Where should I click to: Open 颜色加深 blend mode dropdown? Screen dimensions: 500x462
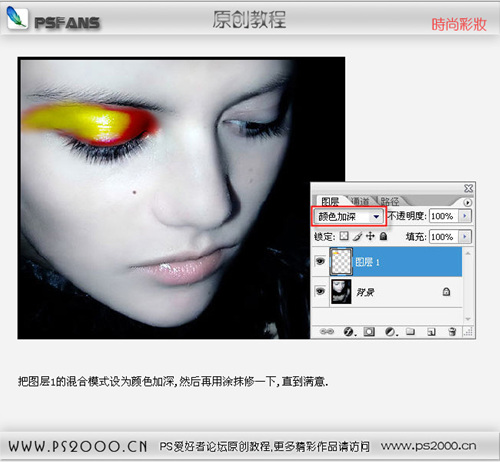pos(349,217)
